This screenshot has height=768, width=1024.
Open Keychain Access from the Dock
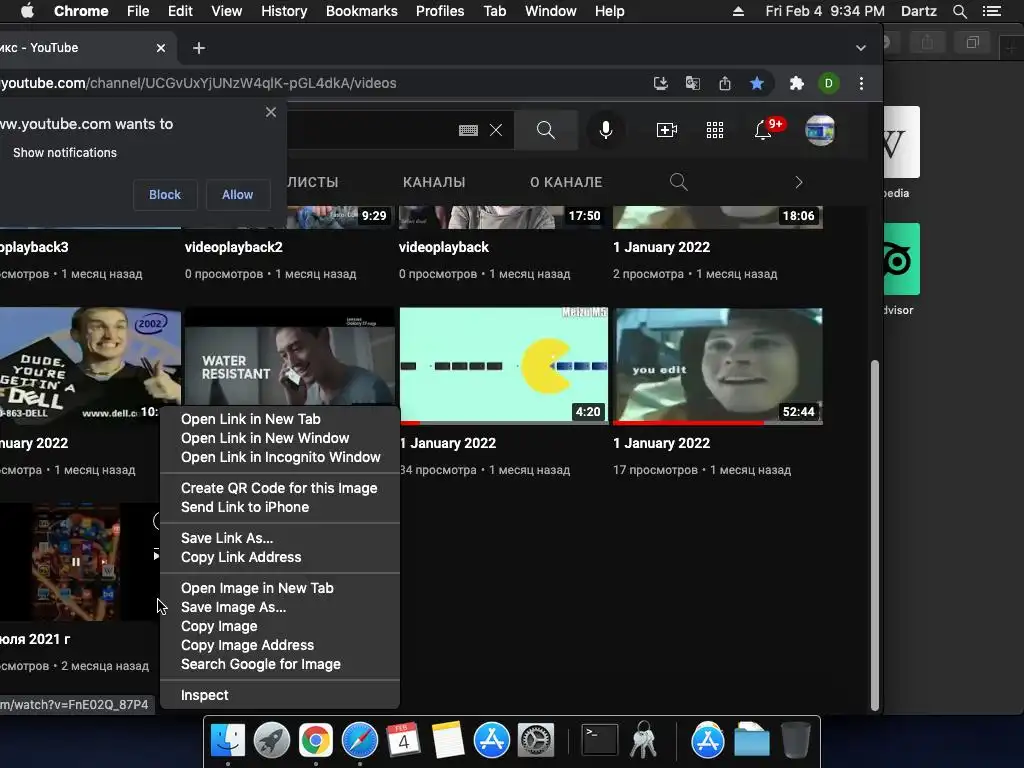[643, 741]
